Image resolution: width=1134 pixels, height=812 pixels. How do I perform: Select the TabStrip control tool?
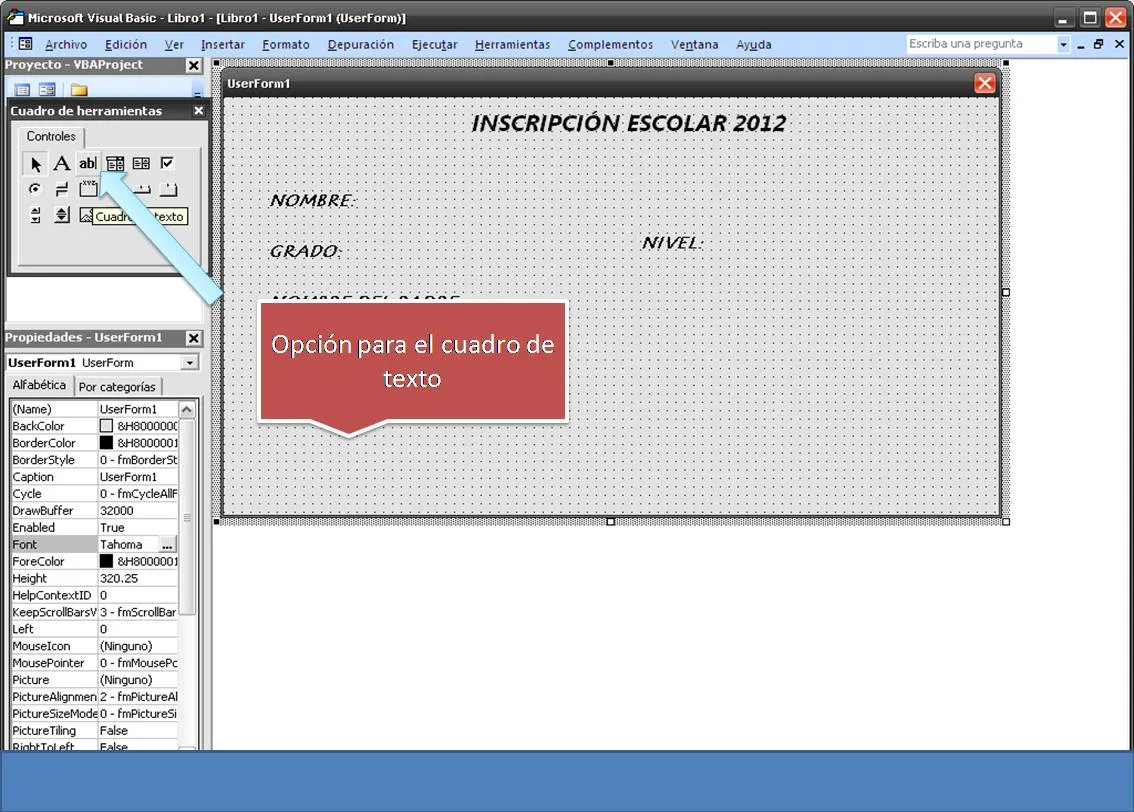pos(142,189)
